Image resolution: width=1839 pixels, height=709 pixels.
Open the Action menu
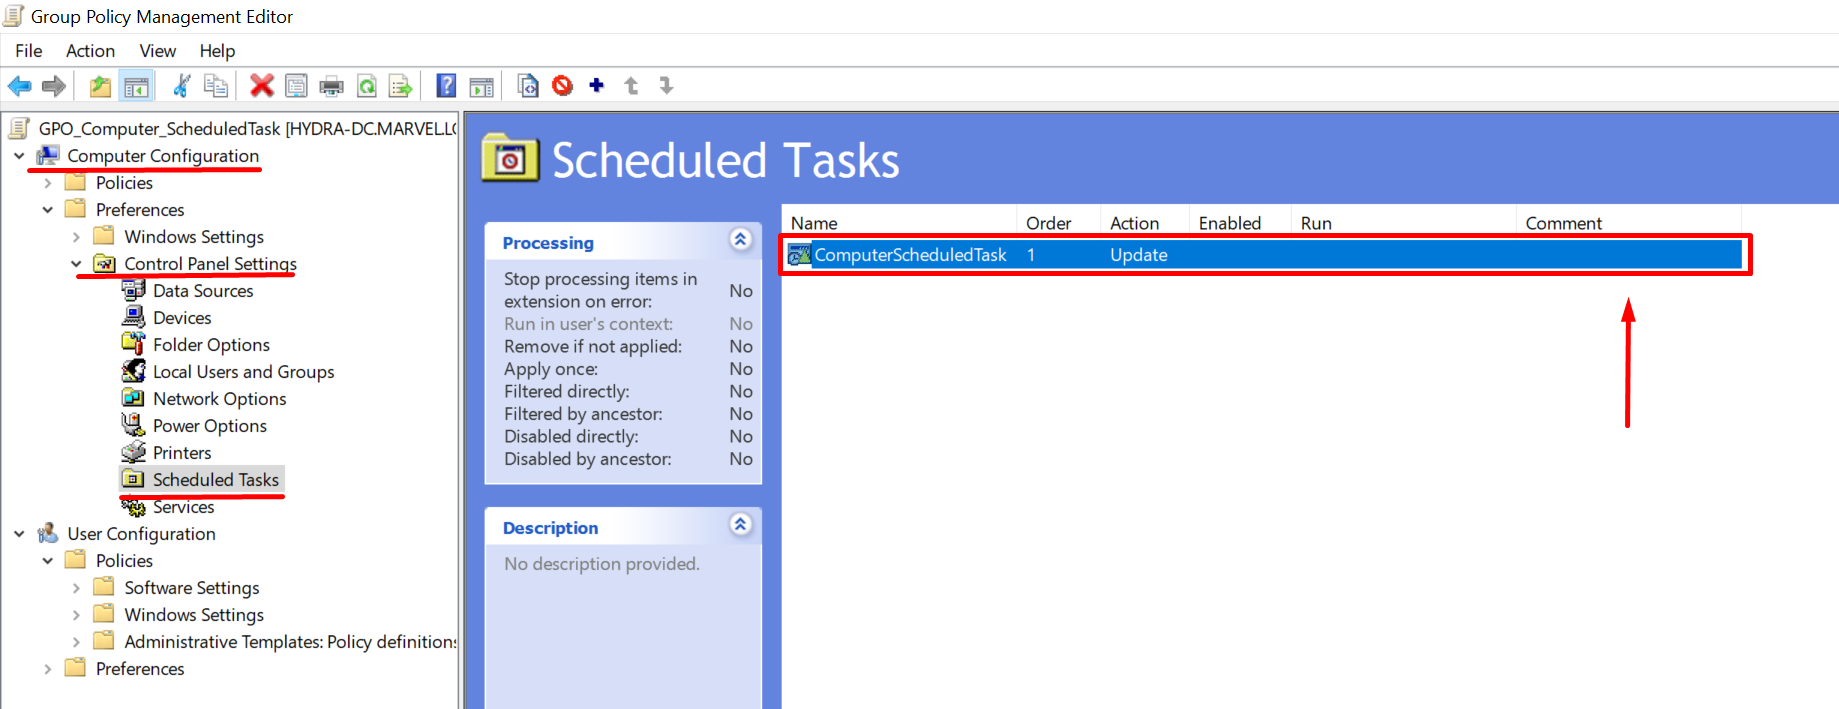tap(90, 51)
